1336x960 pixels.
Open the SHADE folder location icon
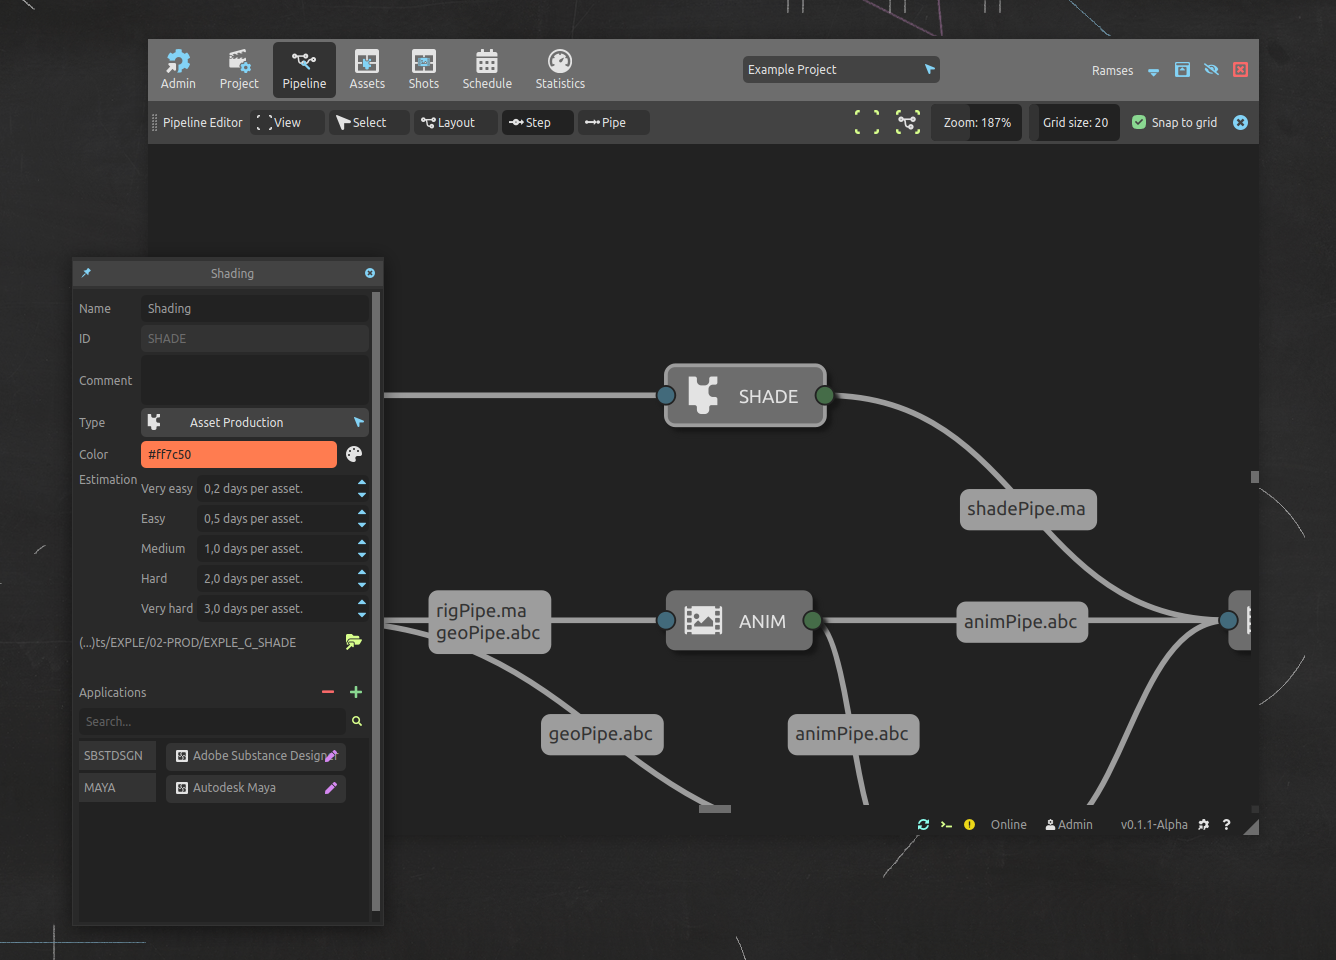pyautogui.click(x=354, y=642)
